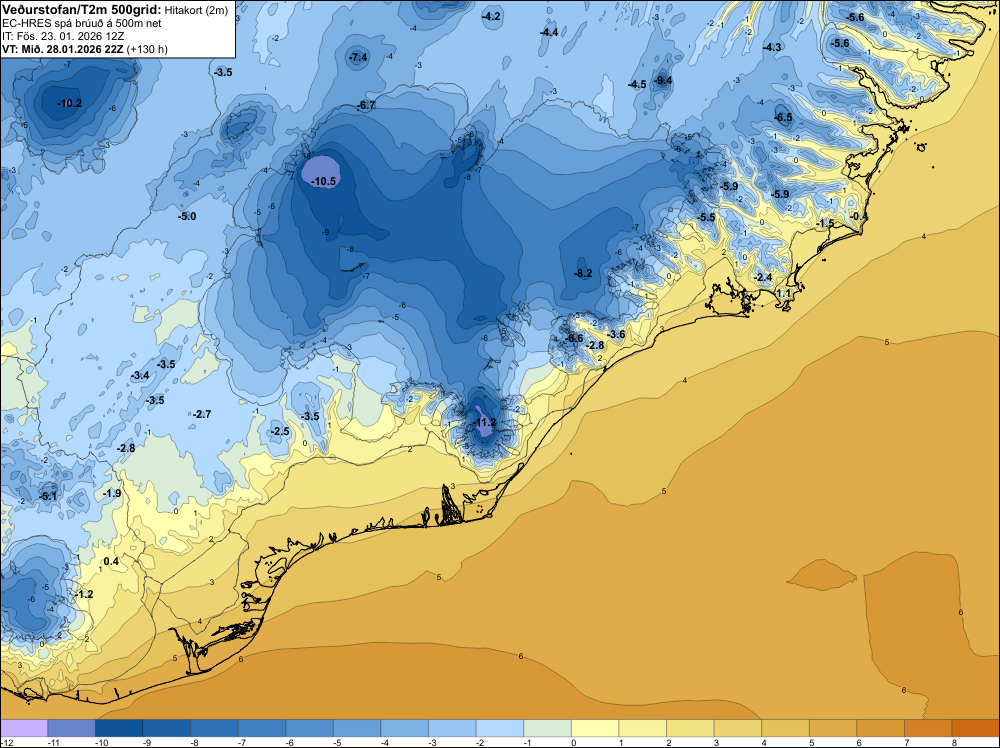1000x748 pixels.
Task: Select the -6.5 temperature value
Action: (783, 117)
